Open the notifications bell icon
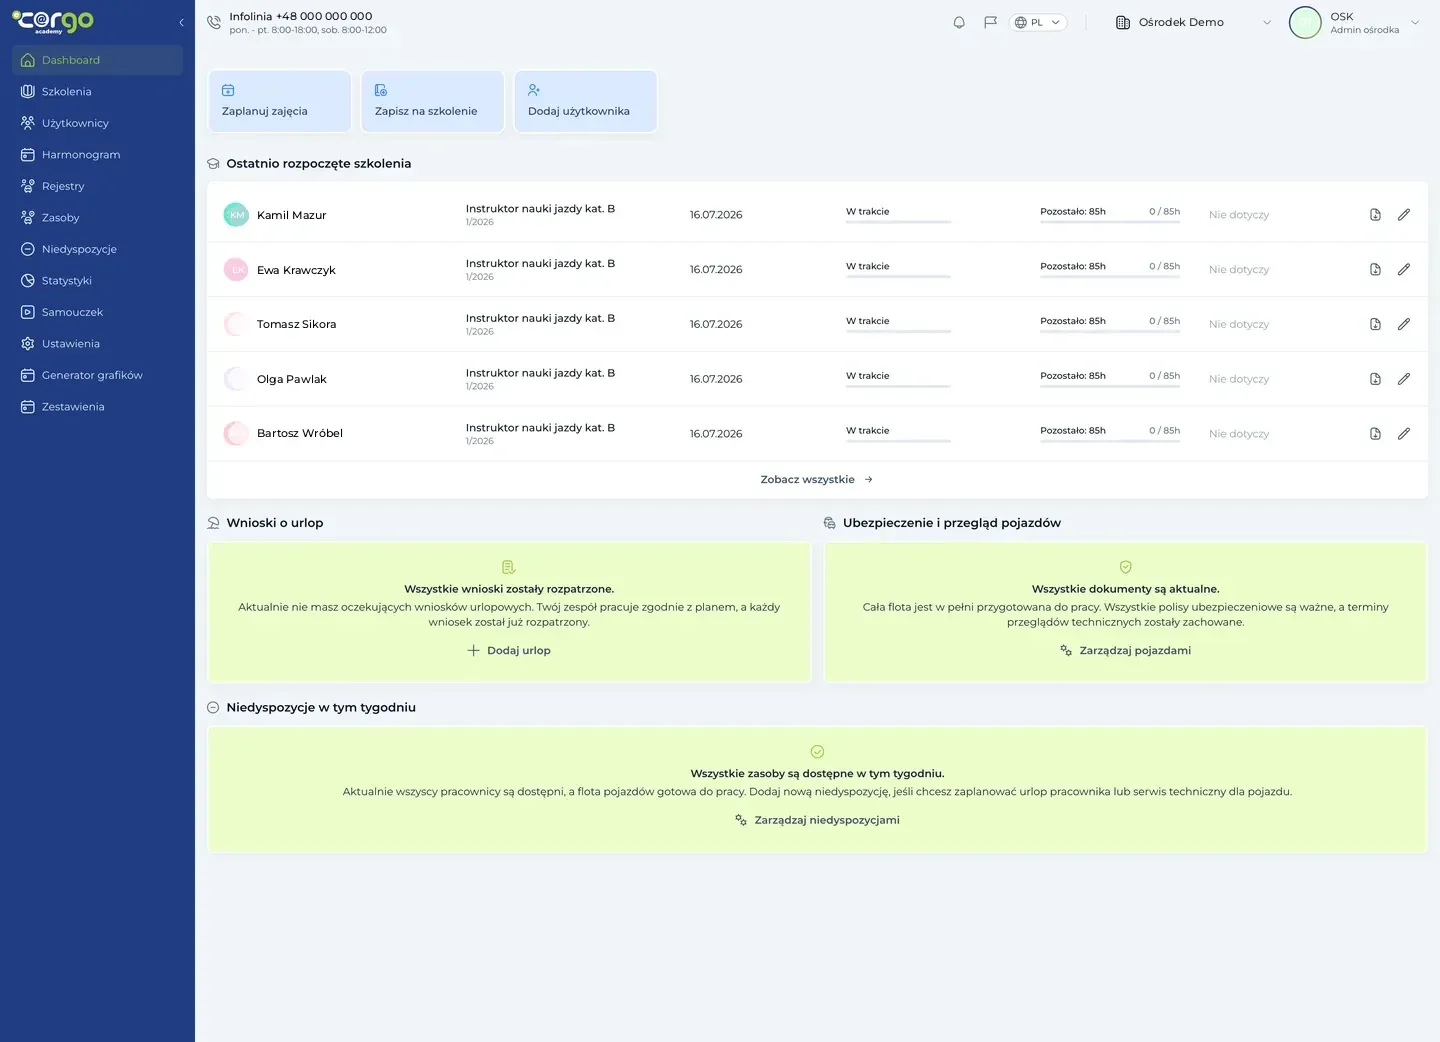 click(959, 22)
